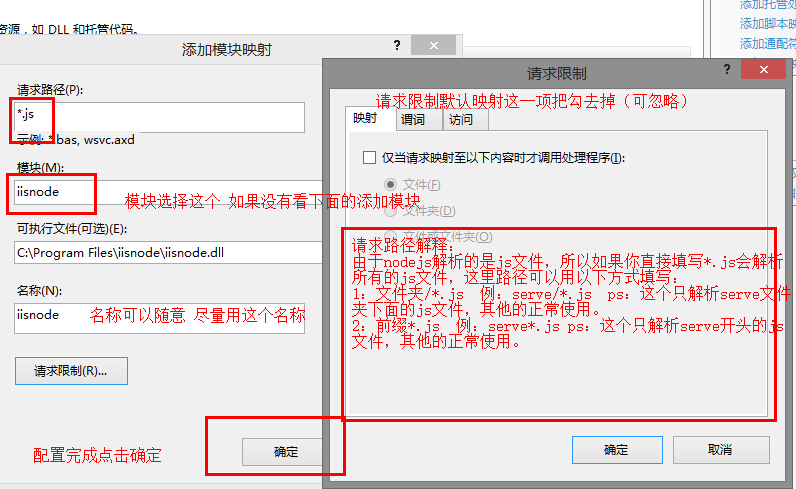Viewport: 796px width, 489px height.
Task: Open the 访问 tab
Action: coord(460,119)
